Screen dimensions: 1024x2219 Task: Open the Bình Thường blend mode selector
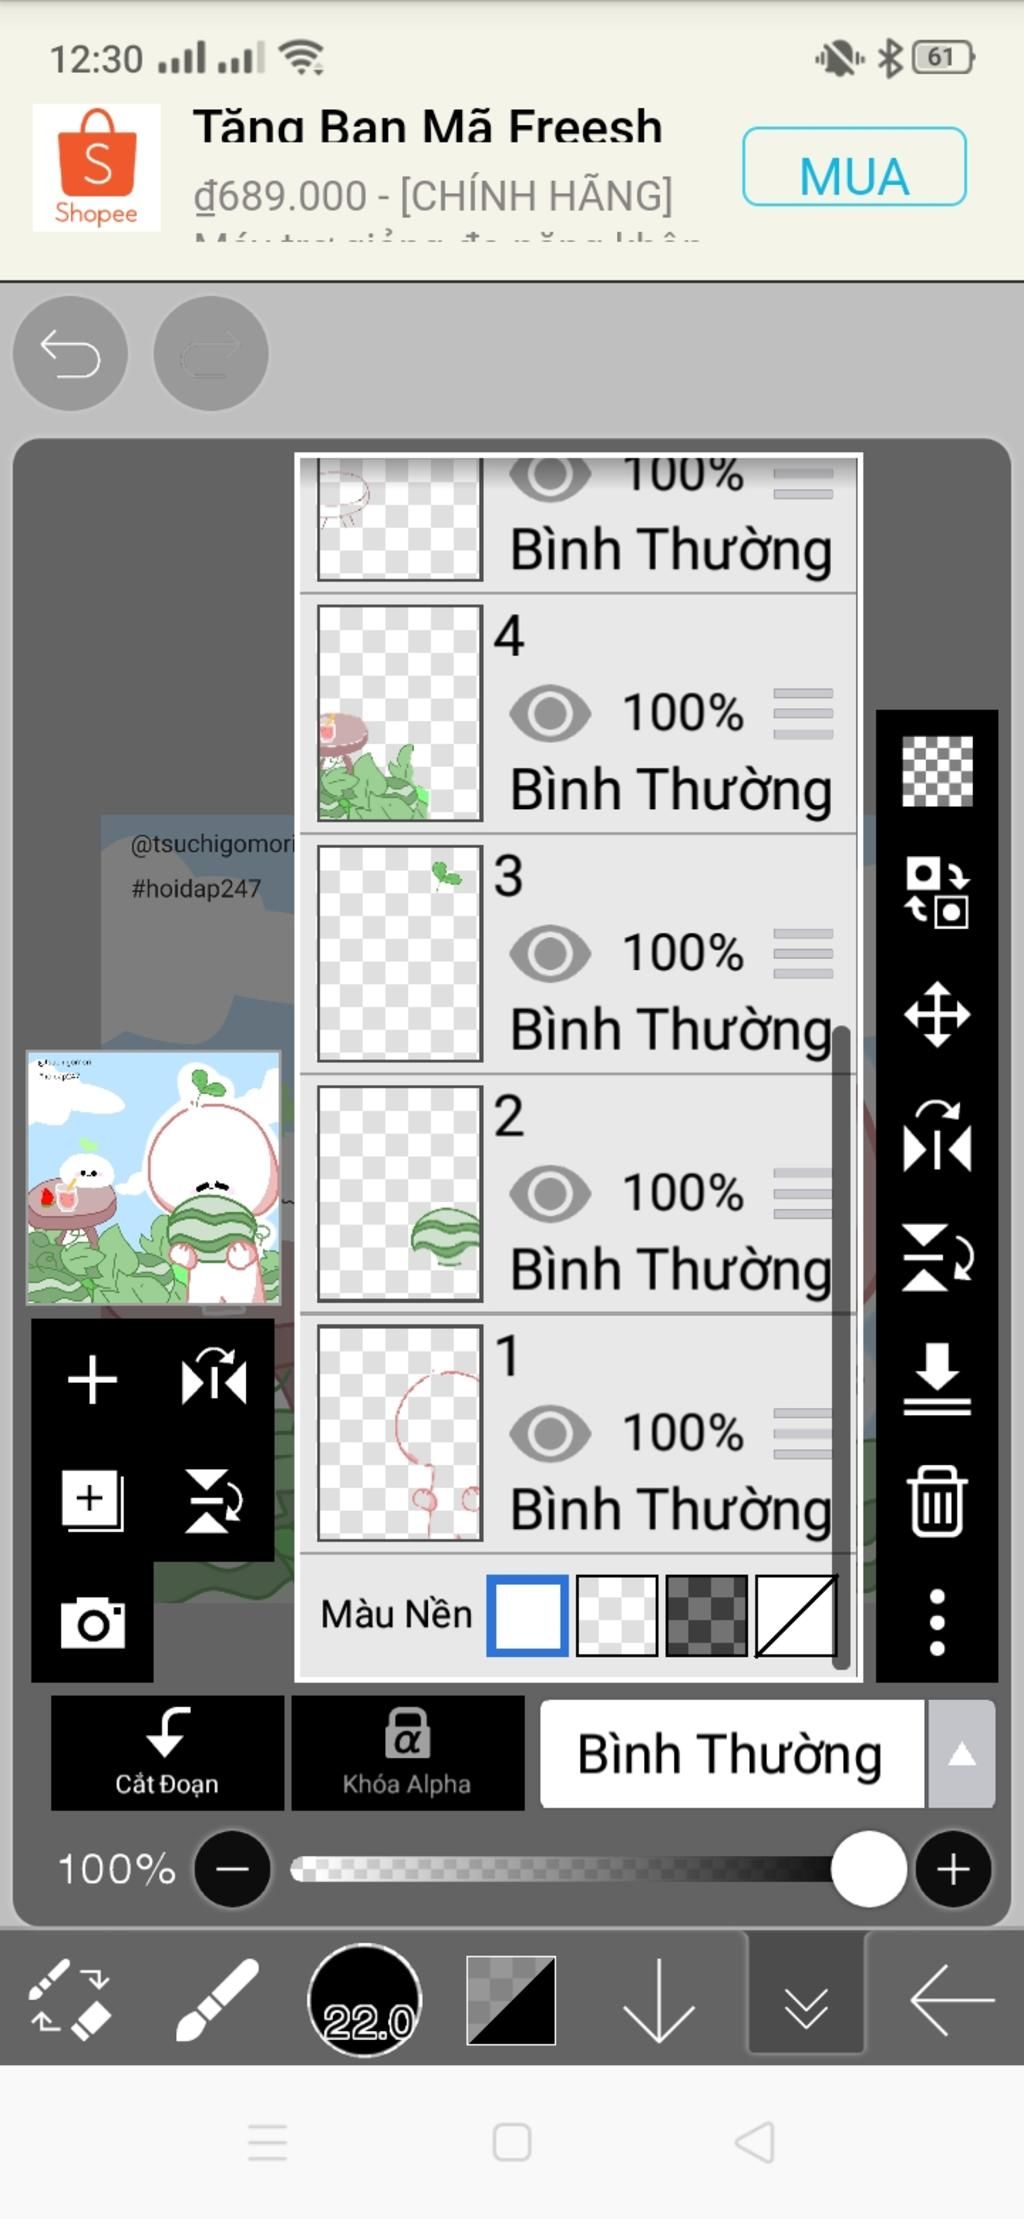tap(732, 1754)
